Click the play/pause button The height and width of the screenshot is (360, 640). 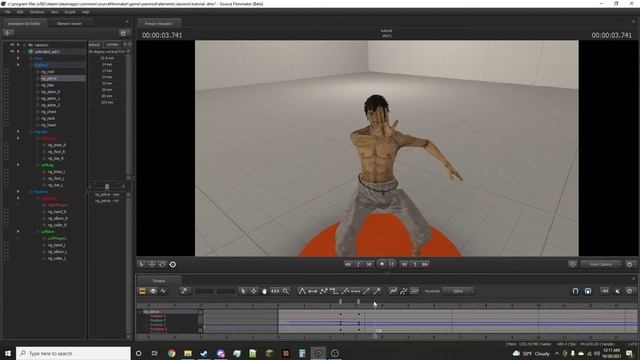(x=392, y=264)
